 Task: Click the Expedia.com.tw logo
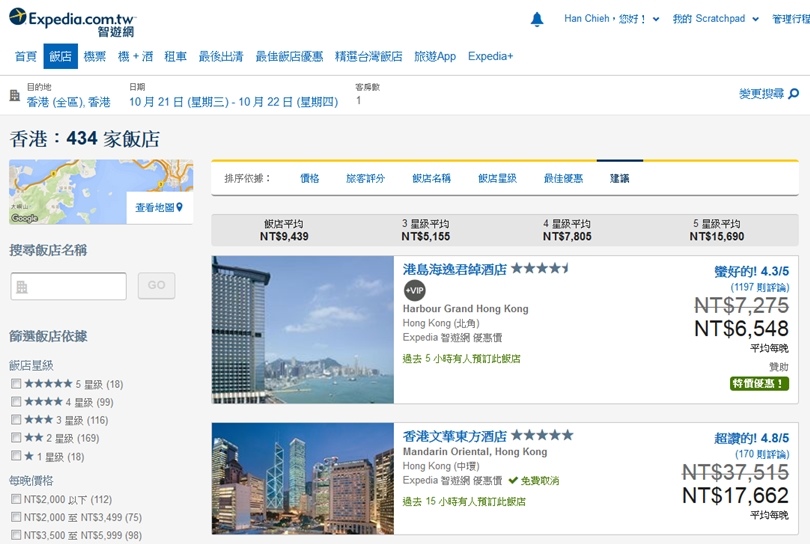[72, 22]
